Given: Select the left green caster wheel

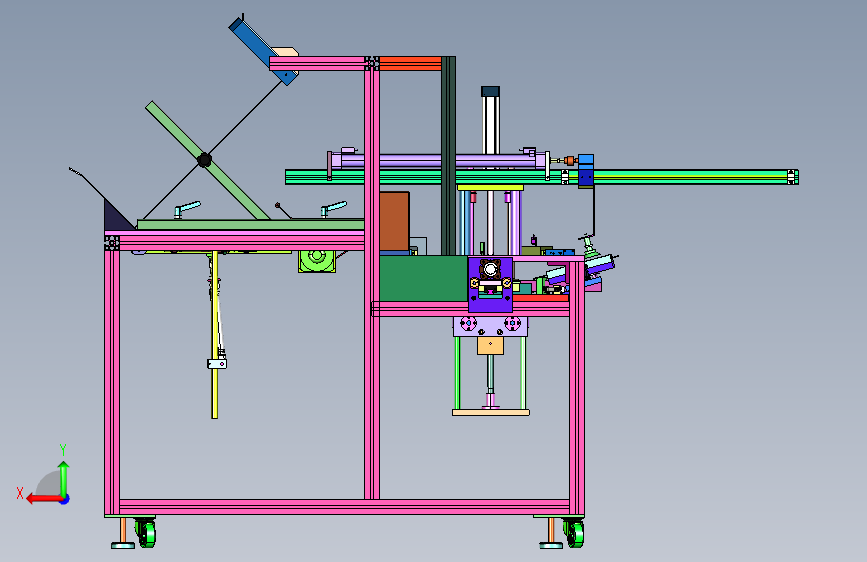Looking at the screenshot, I should (x=147, y=533).
